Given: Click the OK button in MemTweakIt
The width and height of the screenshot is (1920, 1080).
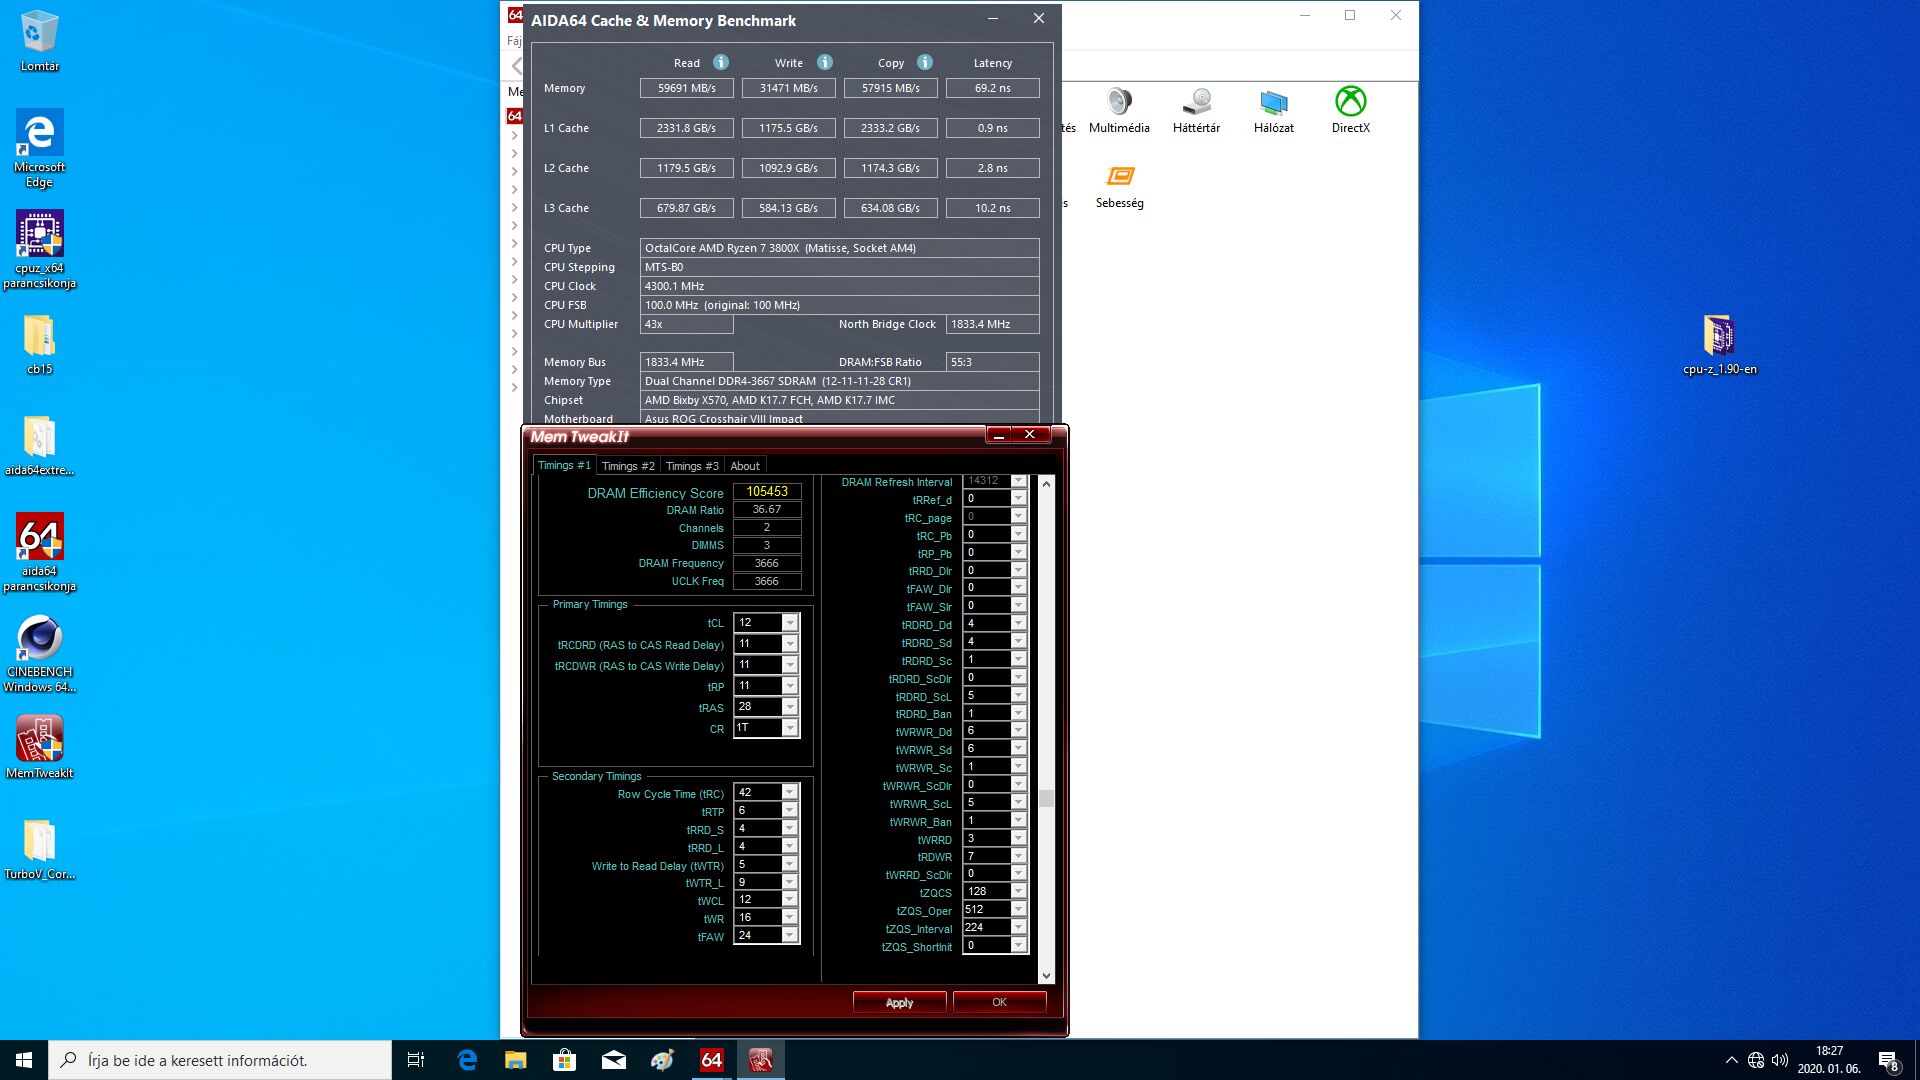Looking at the screenshot, I should click(x=999, y=1002).
